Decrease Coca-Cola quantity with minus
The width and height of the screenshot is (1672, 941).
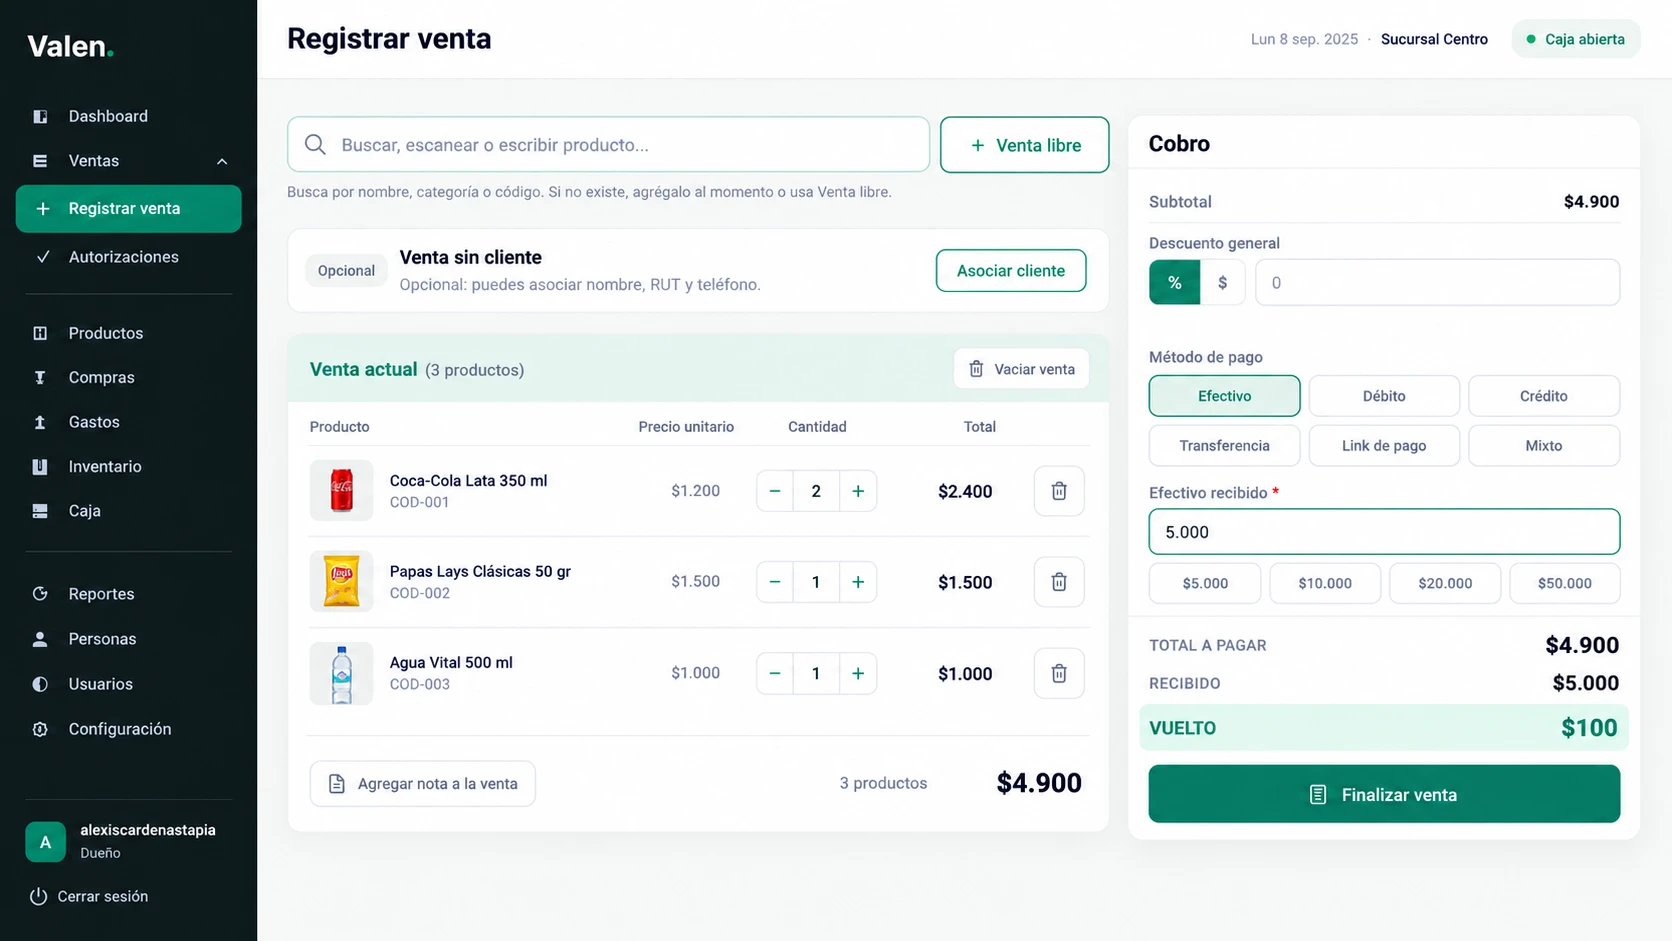pyautogui.click(x=775, y=491)
